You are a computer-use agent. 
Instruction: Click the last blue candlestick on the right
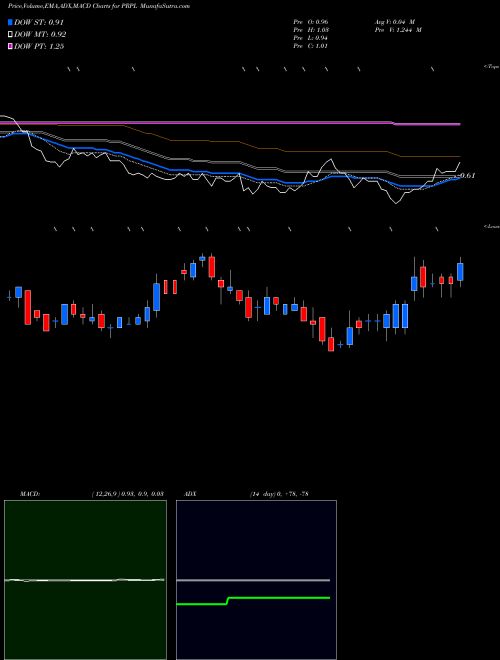click(460, 272)
